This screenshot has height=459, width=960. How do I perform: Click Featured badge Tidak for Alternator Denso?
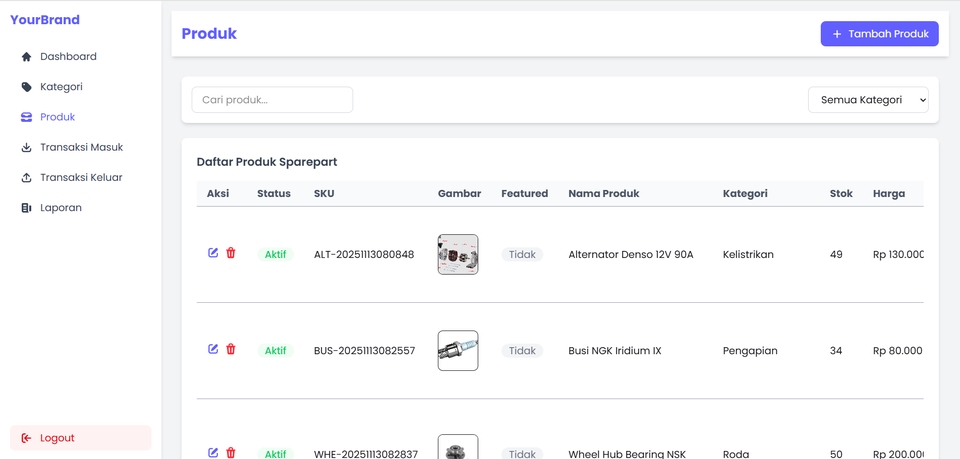tap(522, 255)
